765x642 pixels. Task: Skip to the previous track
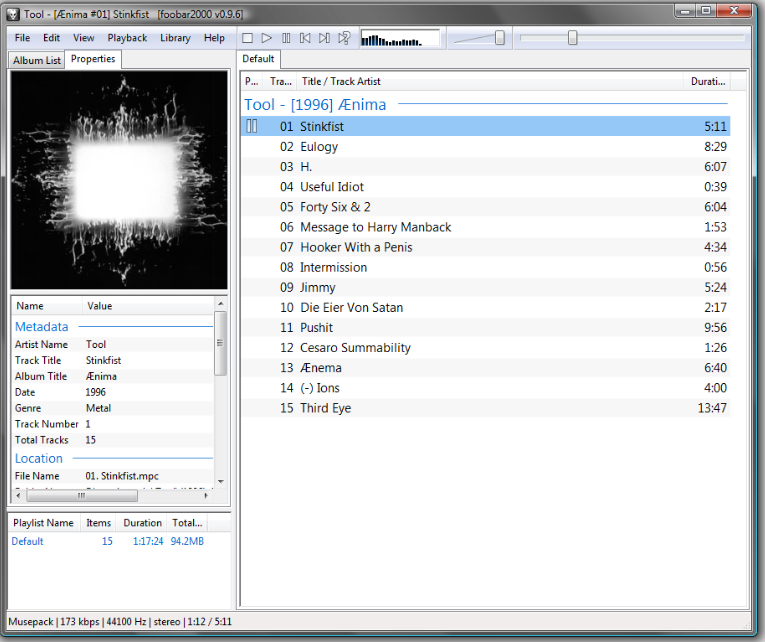pyautogui.click(x=305, y=38)
